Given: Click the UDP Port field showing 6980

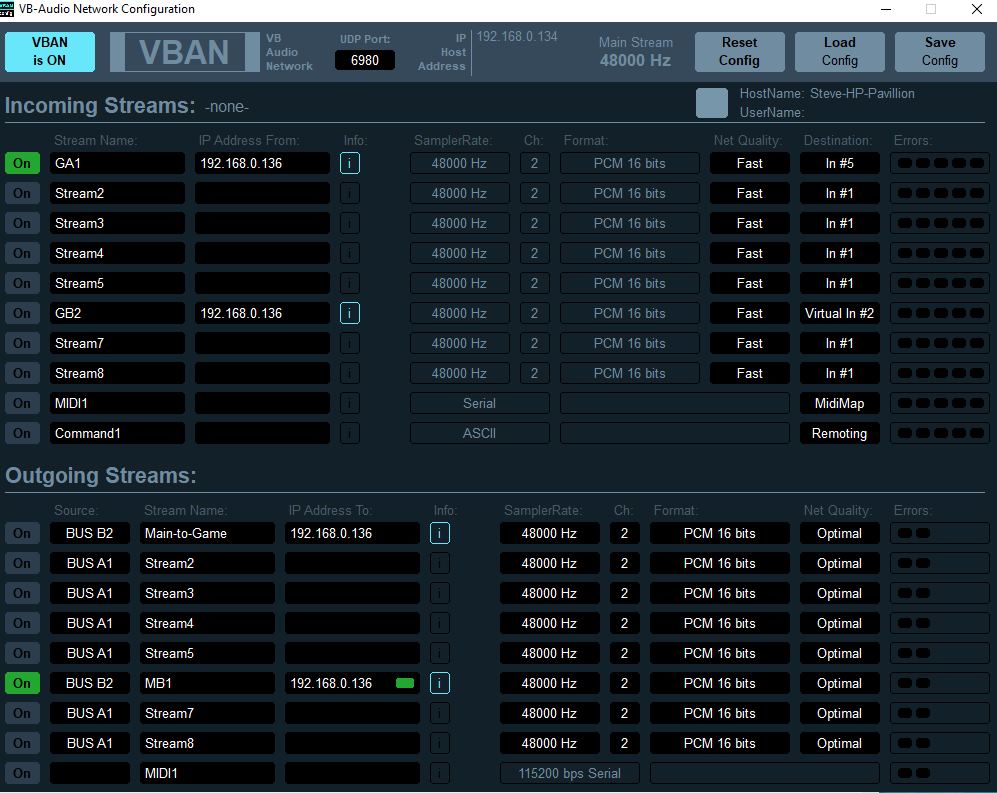Looking at the screenshot, I should (x=364, y=61).
